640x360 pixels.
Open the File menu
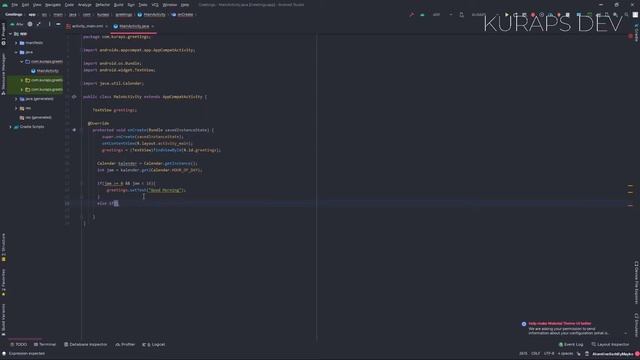click(15, 5)
